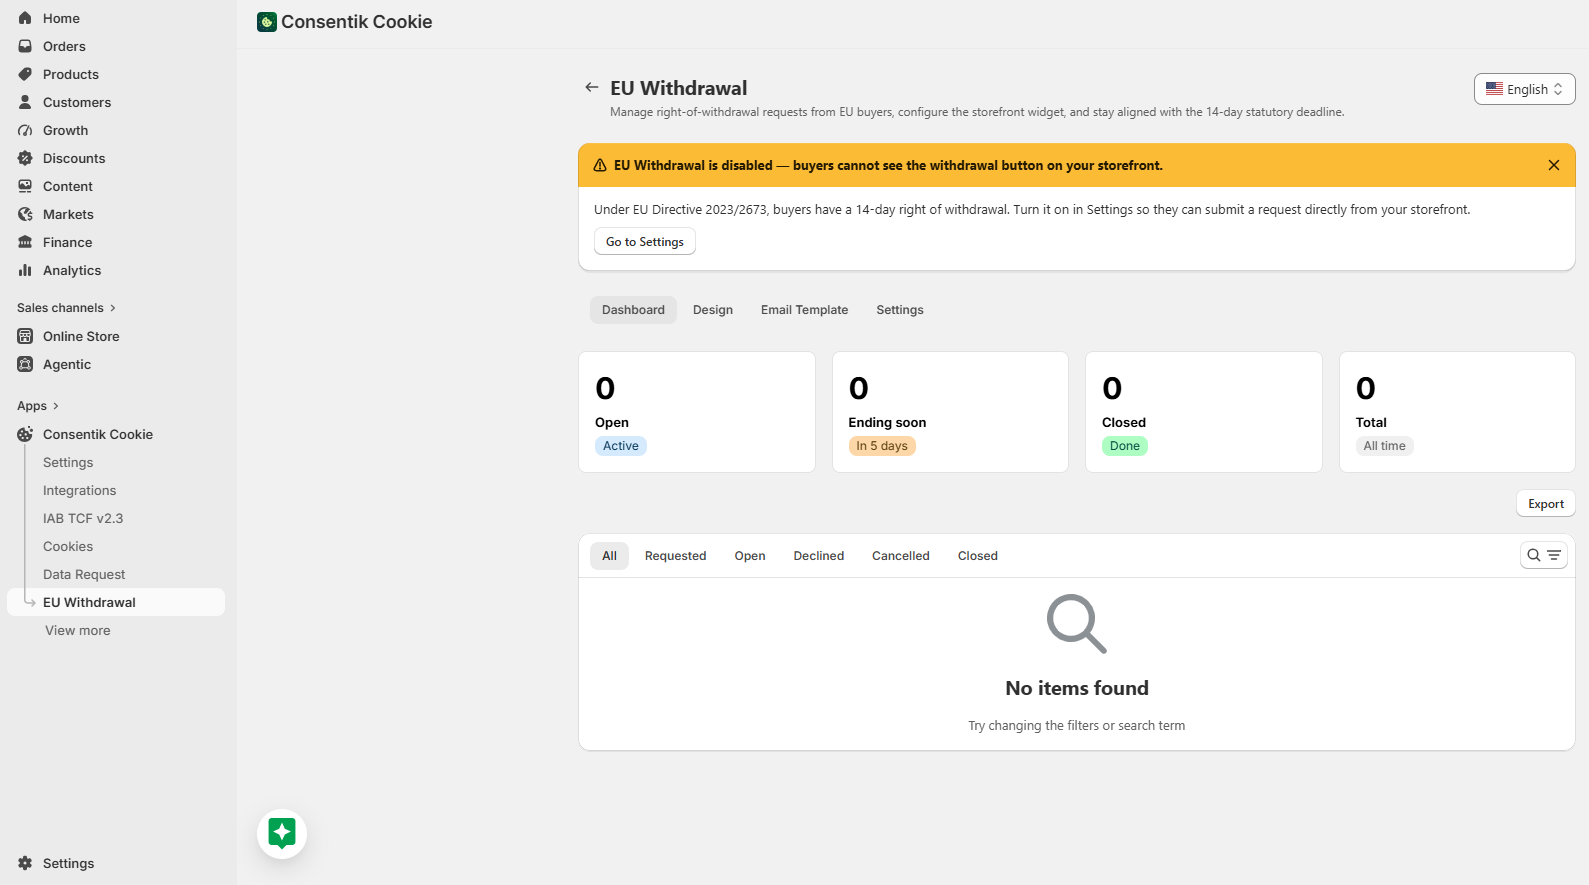Click the Consentik Cookie app icon in sidebar
This screenshot has height=885, width=1589.
(25, 434)
